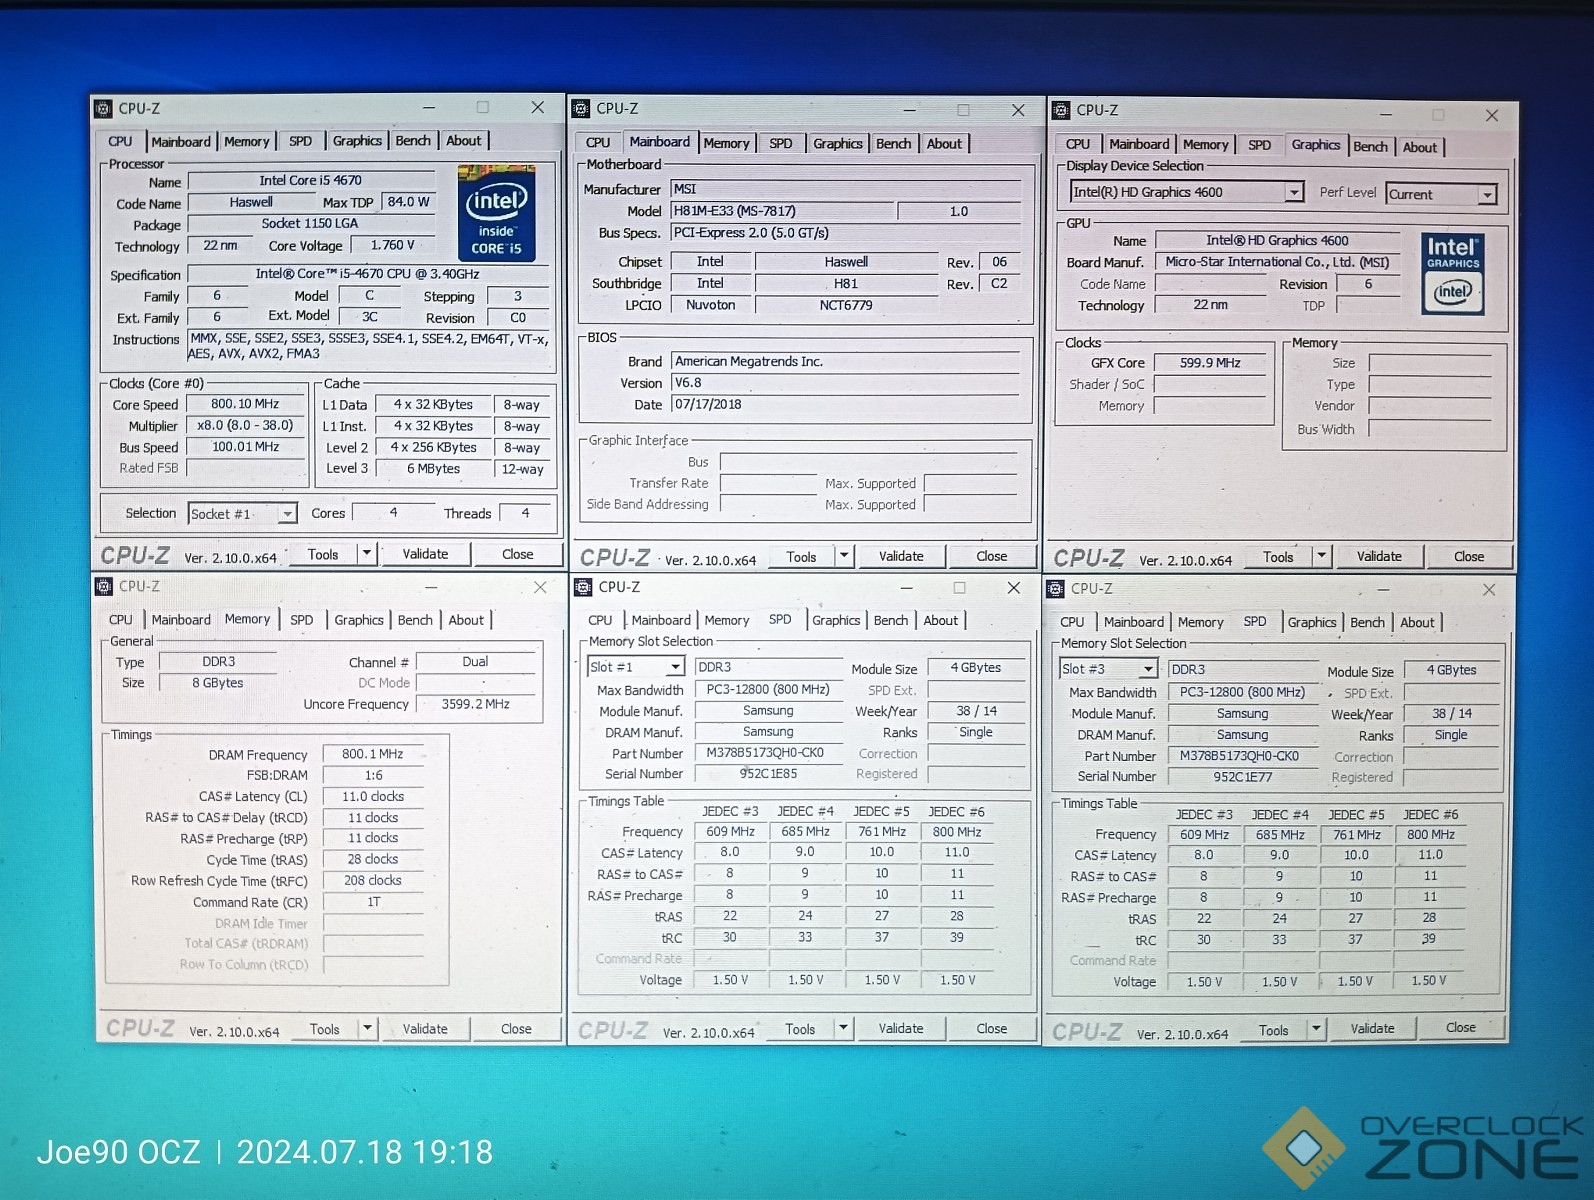Image resolution: width=1594 pixels, height=1200 pixels.
Task: Click the Overclock Zone logo diamond
Action: pyautogui.click(x=1304, y=1148)
